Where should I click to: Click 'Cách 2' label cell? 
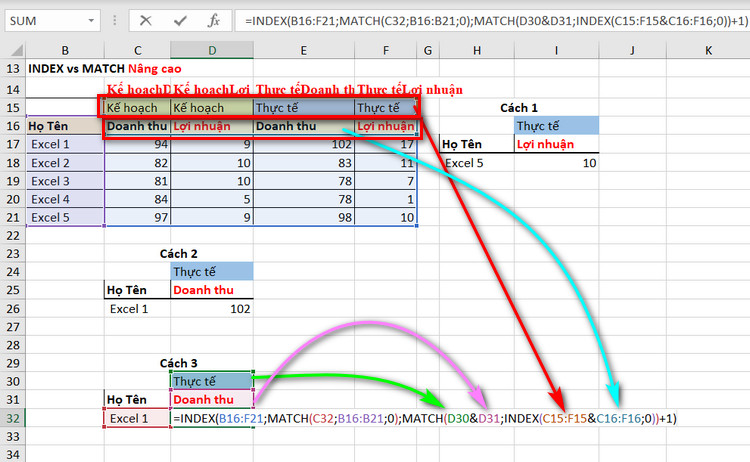coord(178,254)
